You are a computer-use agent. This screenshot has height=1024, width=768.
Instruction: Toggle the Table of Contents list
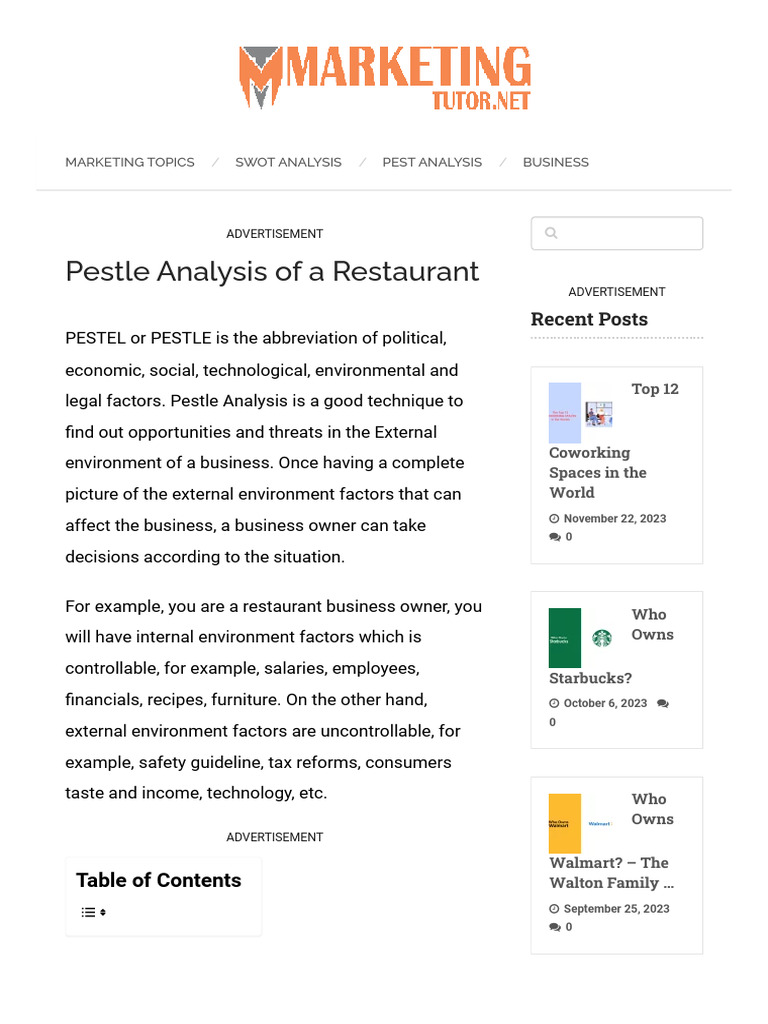point(93,912)
